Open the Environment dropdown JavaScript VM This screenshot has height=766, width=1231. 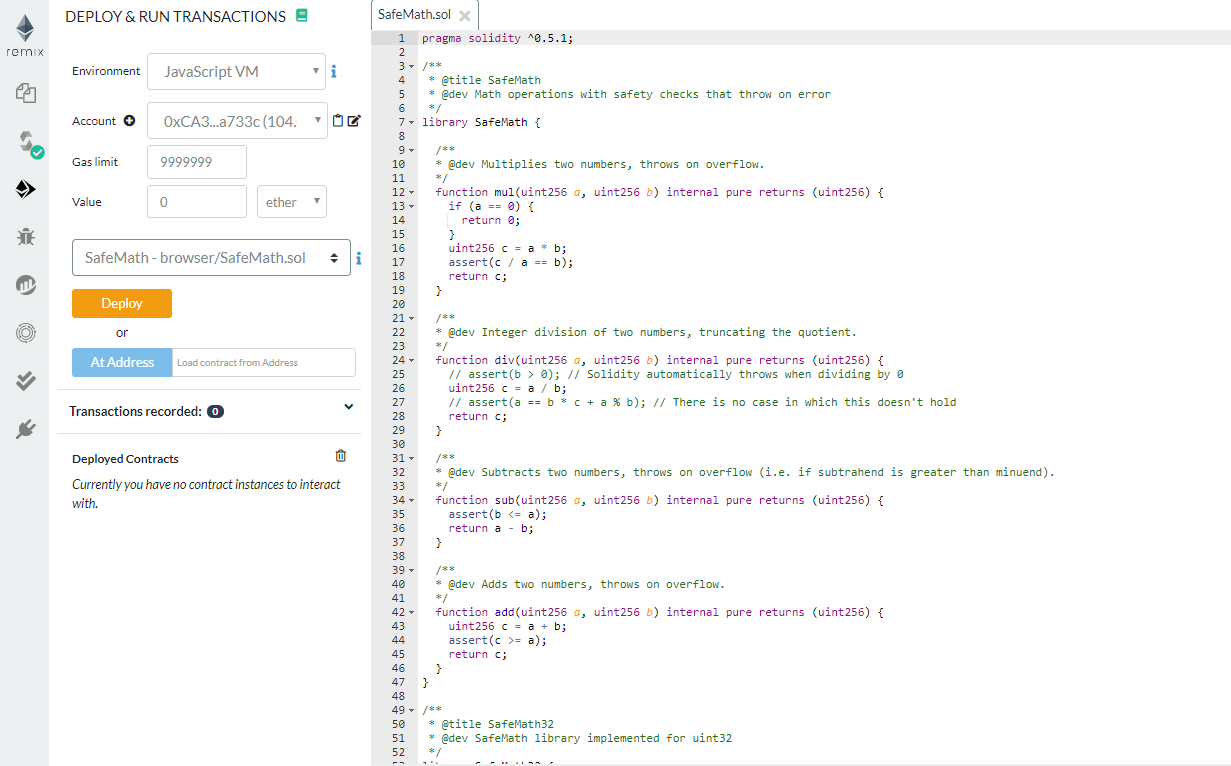pos(237,72)
